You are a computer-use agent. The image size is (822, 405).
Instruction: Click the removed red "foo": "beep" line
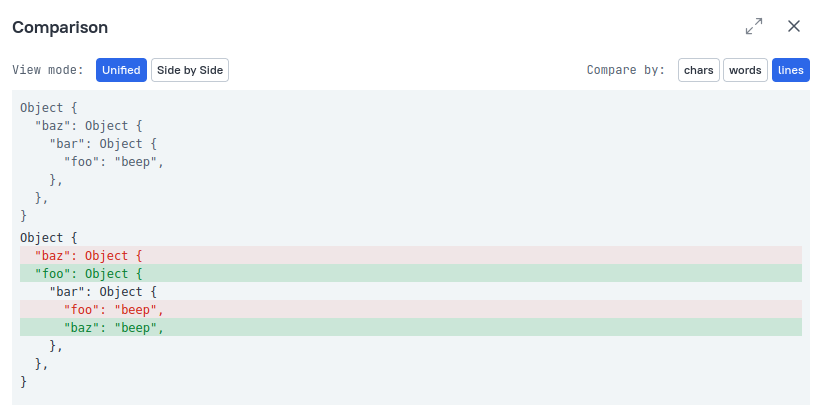tap(411, 310)
